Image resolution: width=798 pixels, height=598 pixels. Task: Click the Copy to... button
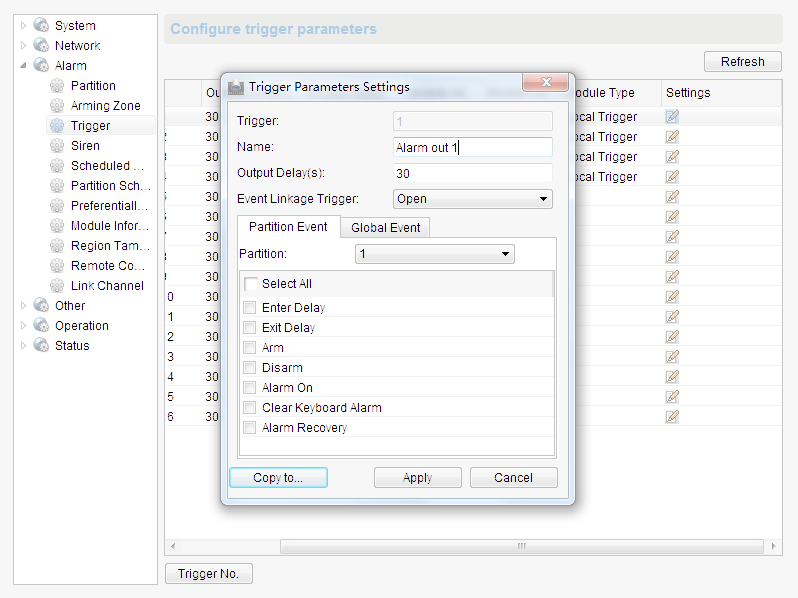(278, 477)
